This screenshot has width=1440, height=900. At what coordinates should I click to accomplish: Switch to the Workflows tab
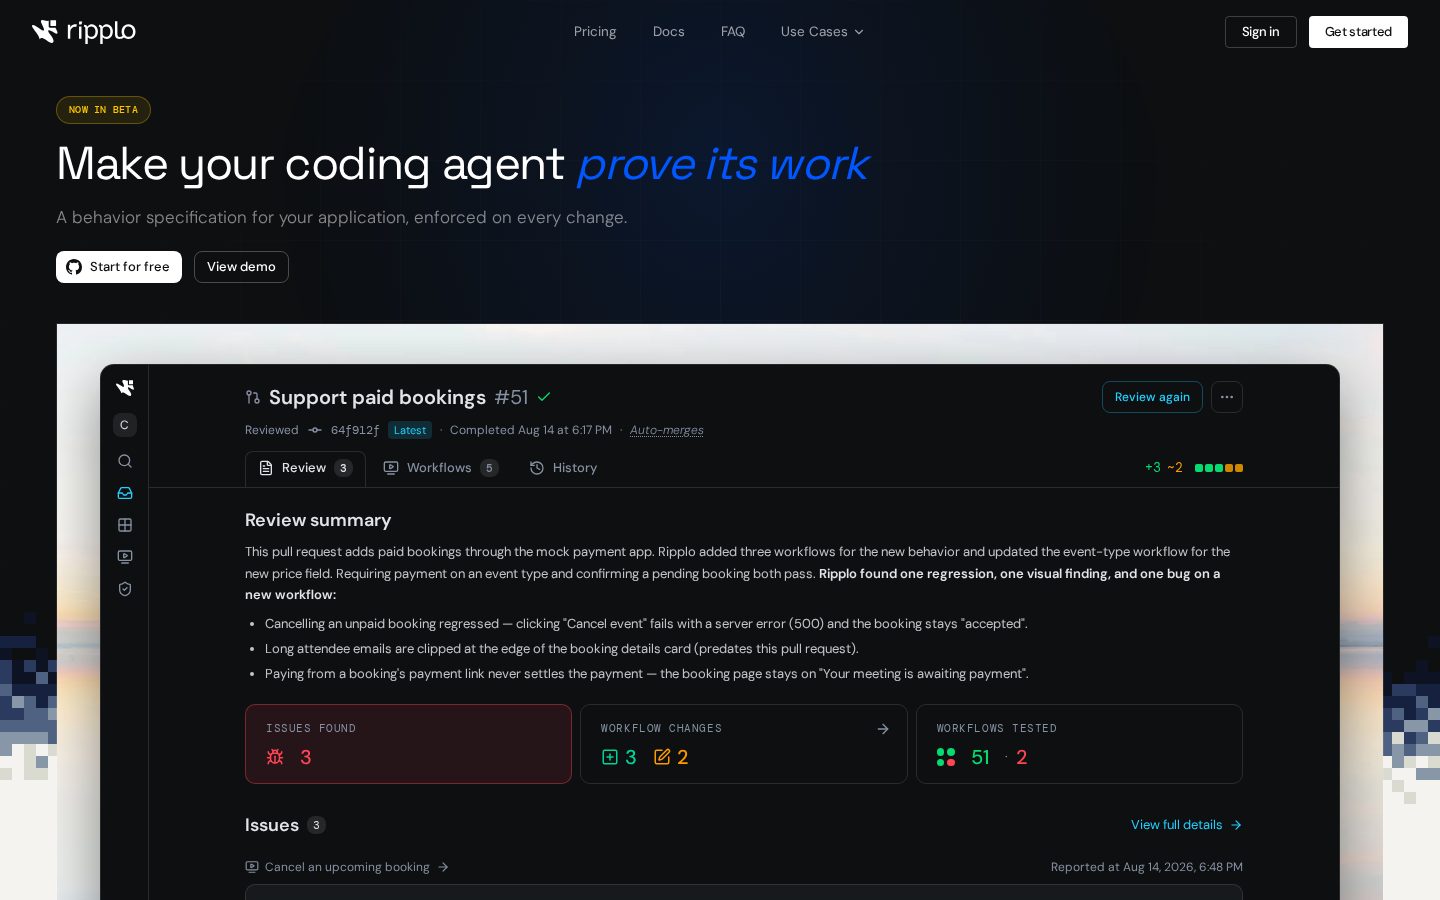(x=441, y=468)
